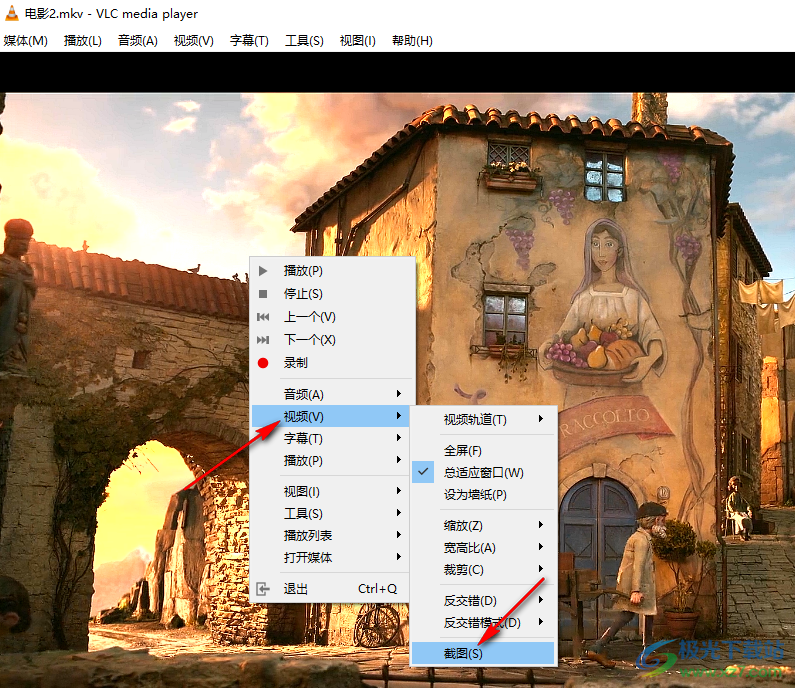
Task: Expand the 播放(P) submenu arrow
Action: coord(399,460)
